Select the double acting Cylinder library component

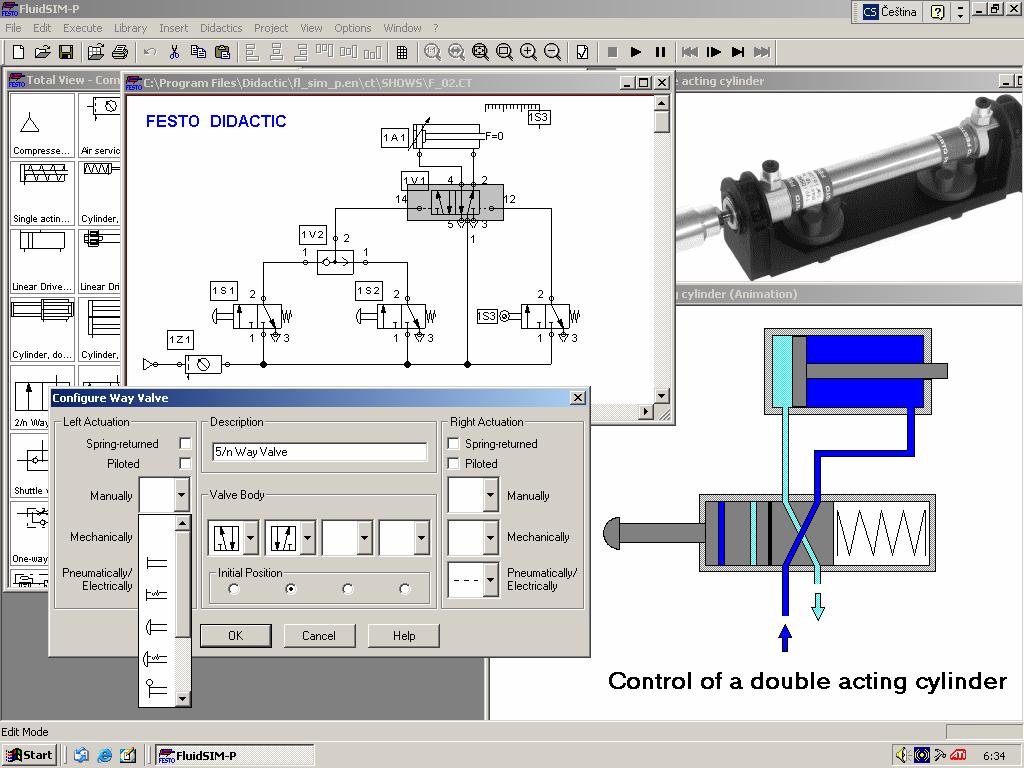coord(42,328)
